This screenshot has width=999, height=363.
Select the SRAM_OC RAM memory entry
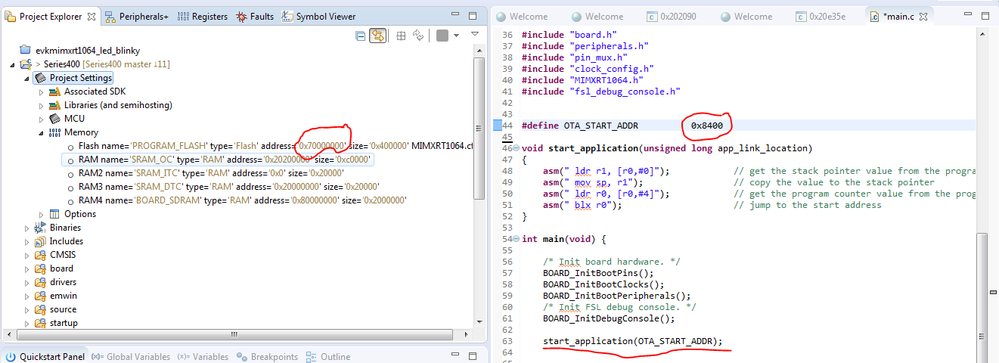click(x=218, y=160)
